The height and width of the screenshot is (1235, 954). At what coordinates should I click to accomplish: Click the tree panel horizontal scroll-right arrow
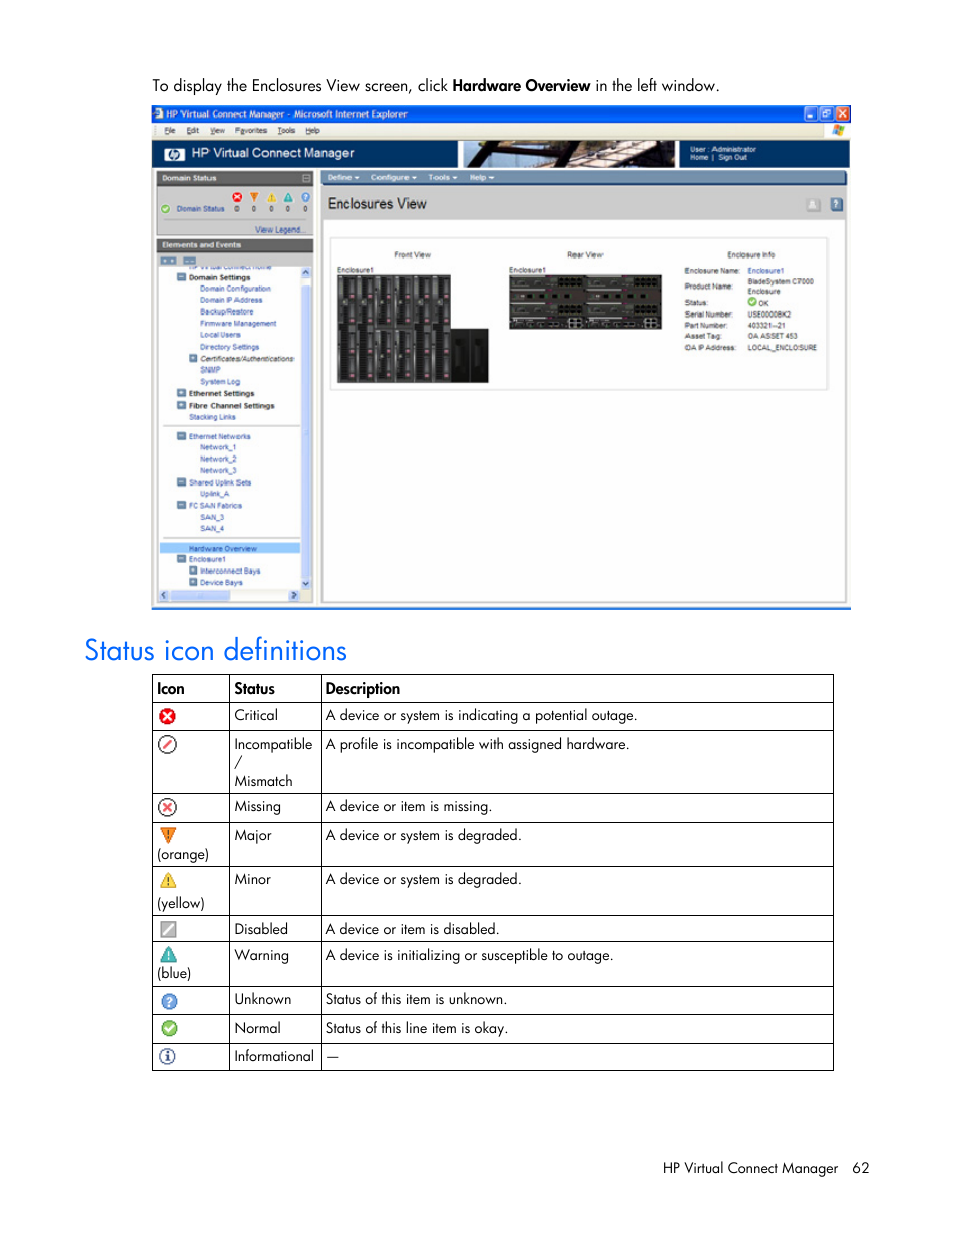tap(293, 595)
